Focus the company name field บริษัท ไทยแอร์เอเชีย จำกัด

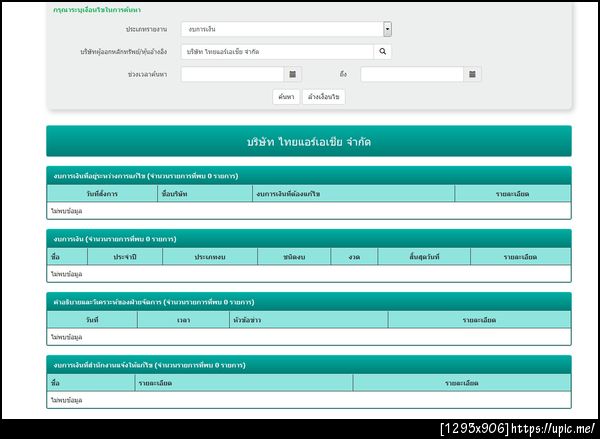point(277,52)
